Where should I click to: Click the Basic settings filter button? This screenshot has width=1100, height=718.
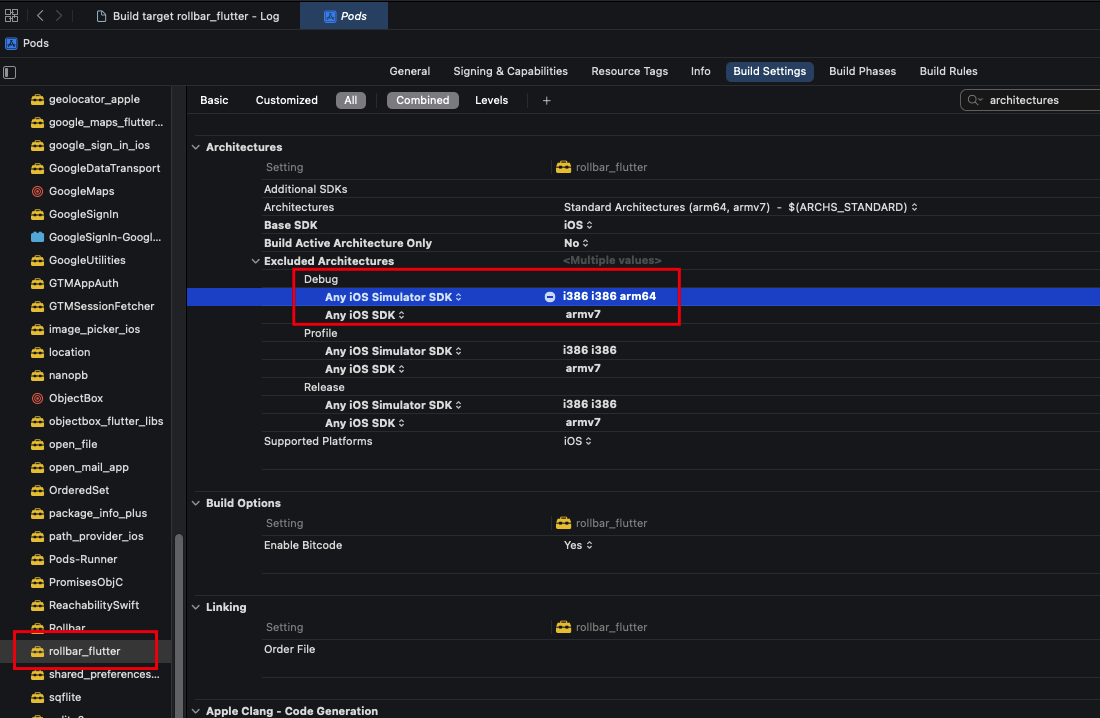[213, 100]
